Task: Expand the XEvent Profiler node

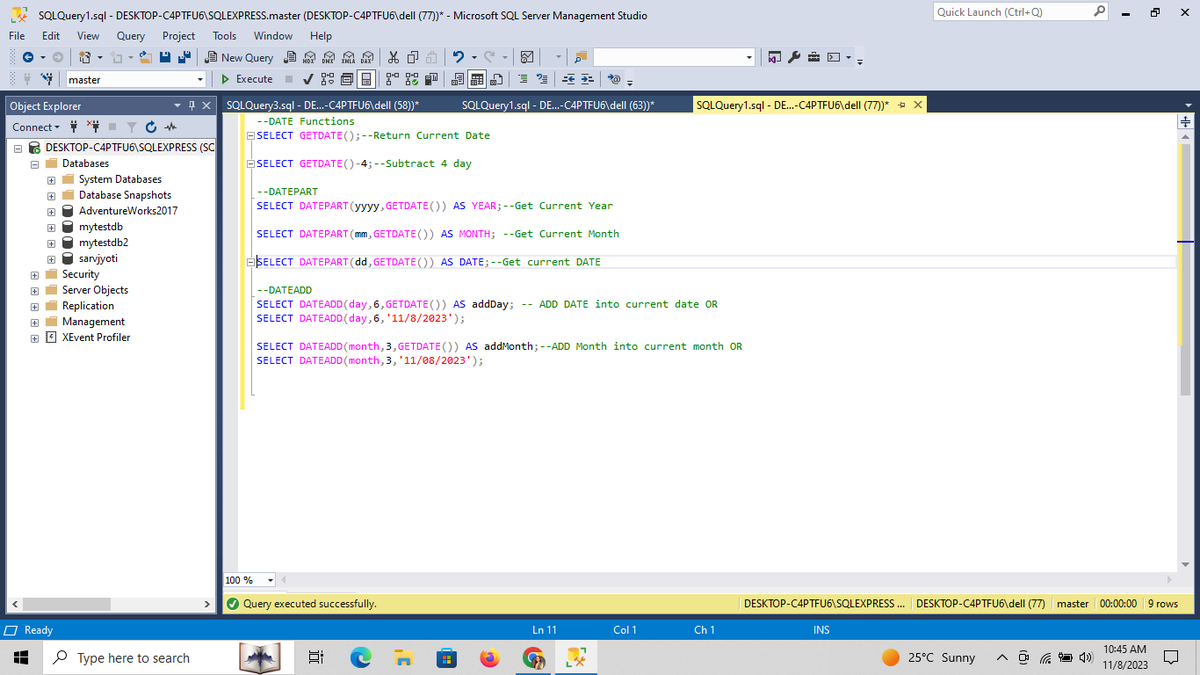Action: pos(35,338)
